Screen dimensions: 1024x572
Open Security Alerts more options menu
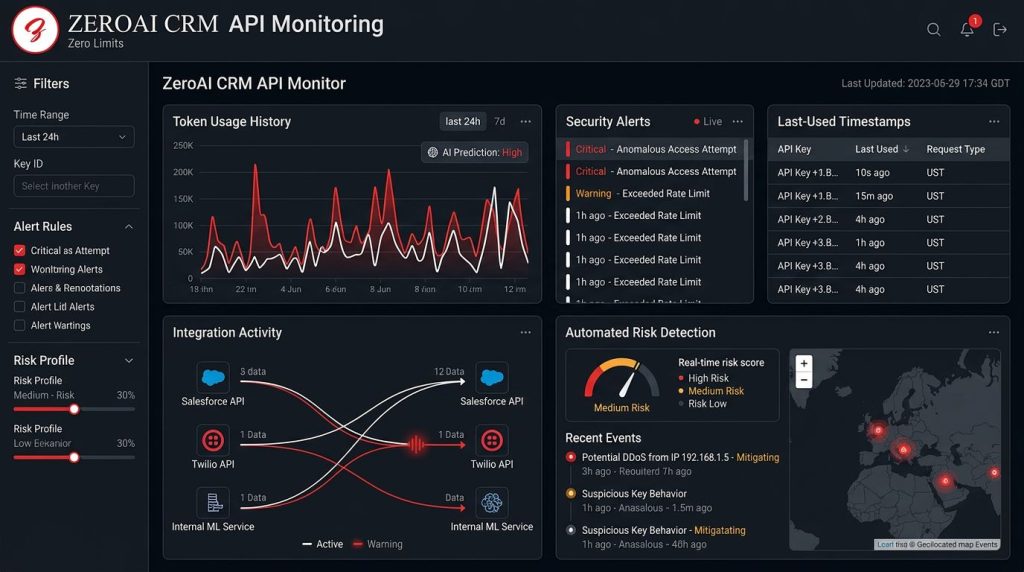tap(738, 121)
